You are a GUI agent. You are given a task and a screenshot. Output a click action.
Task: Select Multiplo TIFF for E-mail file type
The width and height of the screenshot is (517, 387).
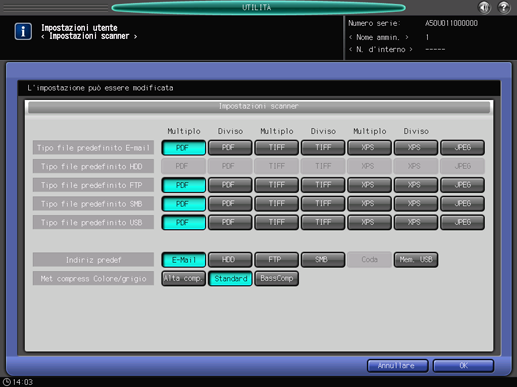point(276,148)
